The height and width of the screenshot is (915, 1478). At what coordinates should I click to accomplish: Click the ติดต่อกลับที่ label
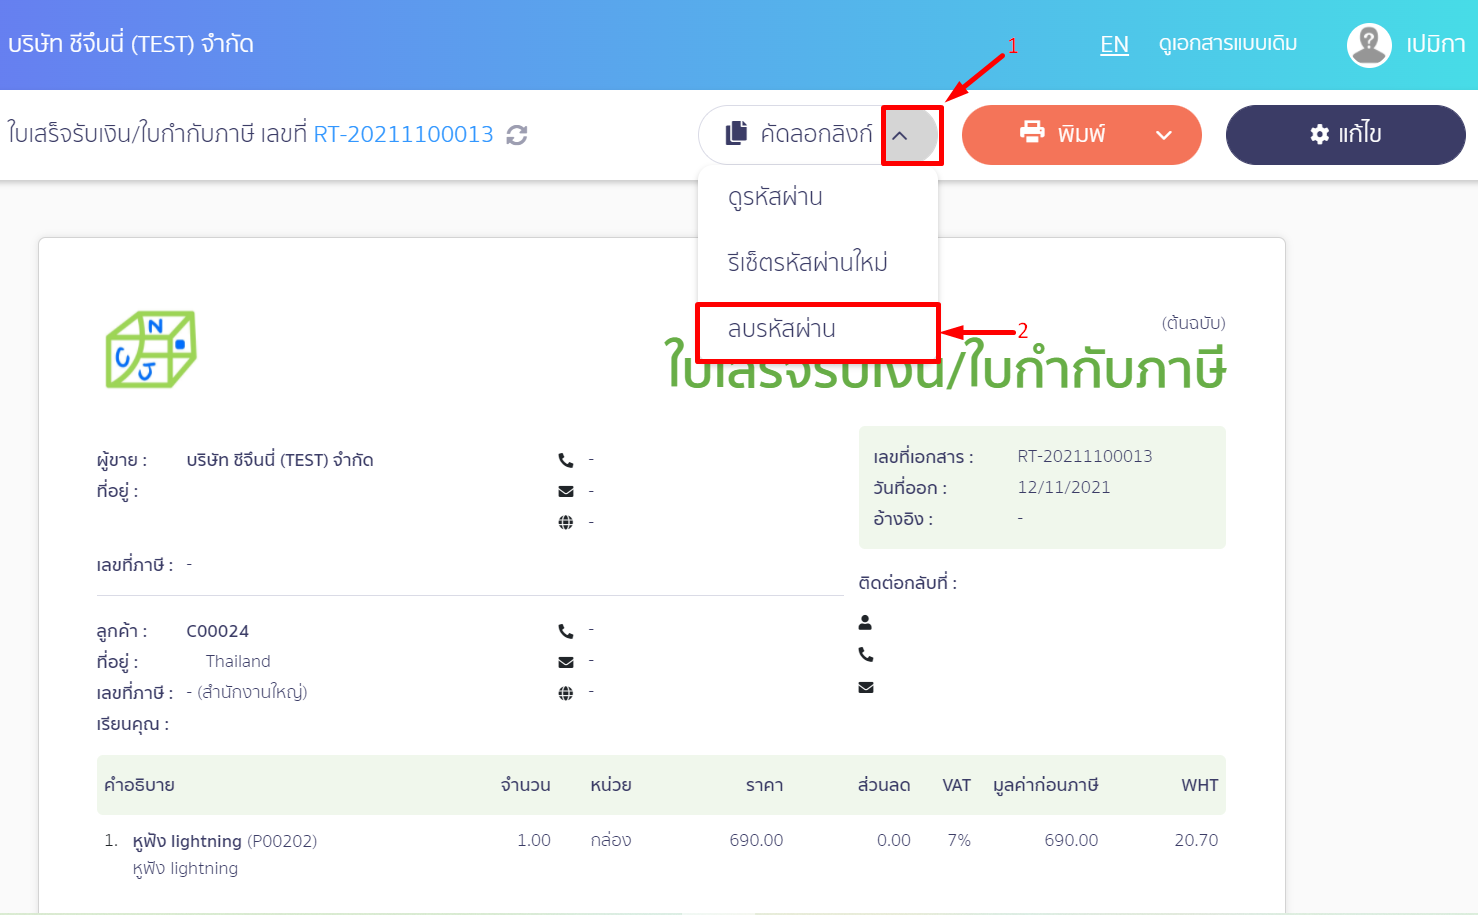click(x=908, y=583)
